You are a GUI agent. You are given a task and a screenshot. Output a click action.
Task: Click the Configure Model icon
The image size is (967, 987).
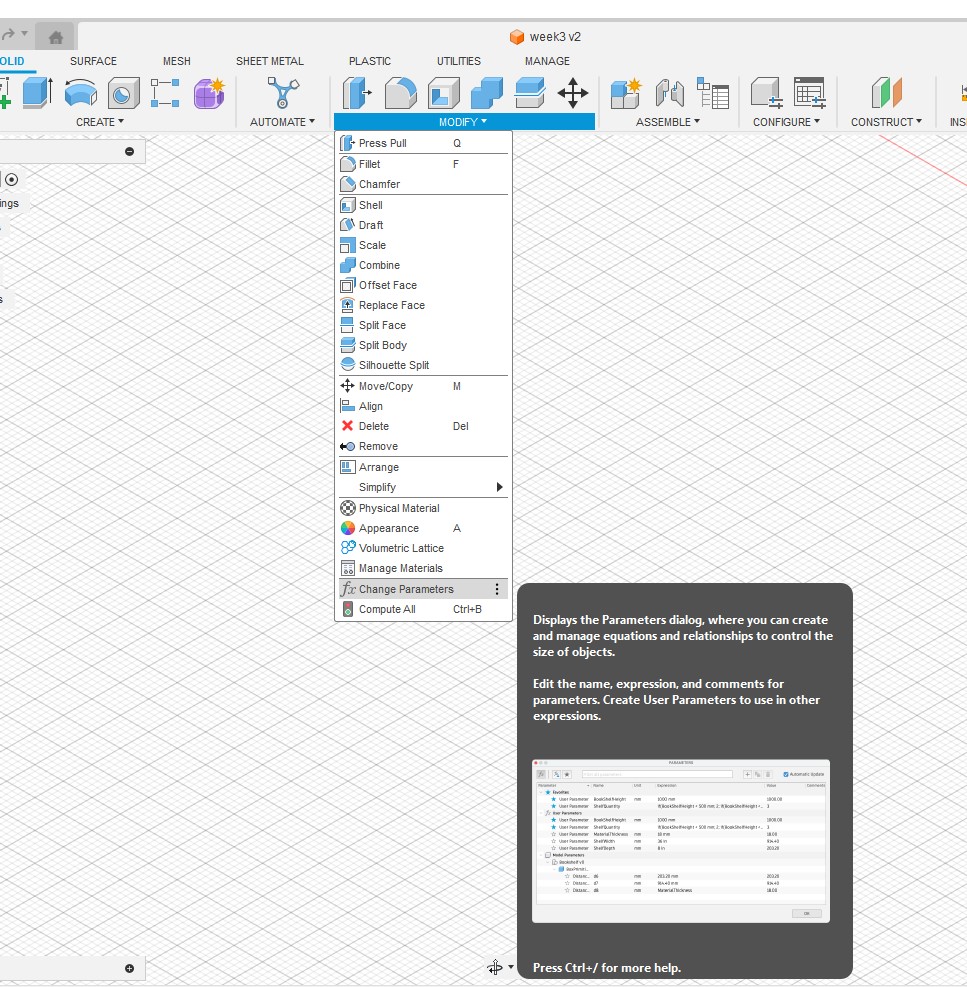click(767, 93)
